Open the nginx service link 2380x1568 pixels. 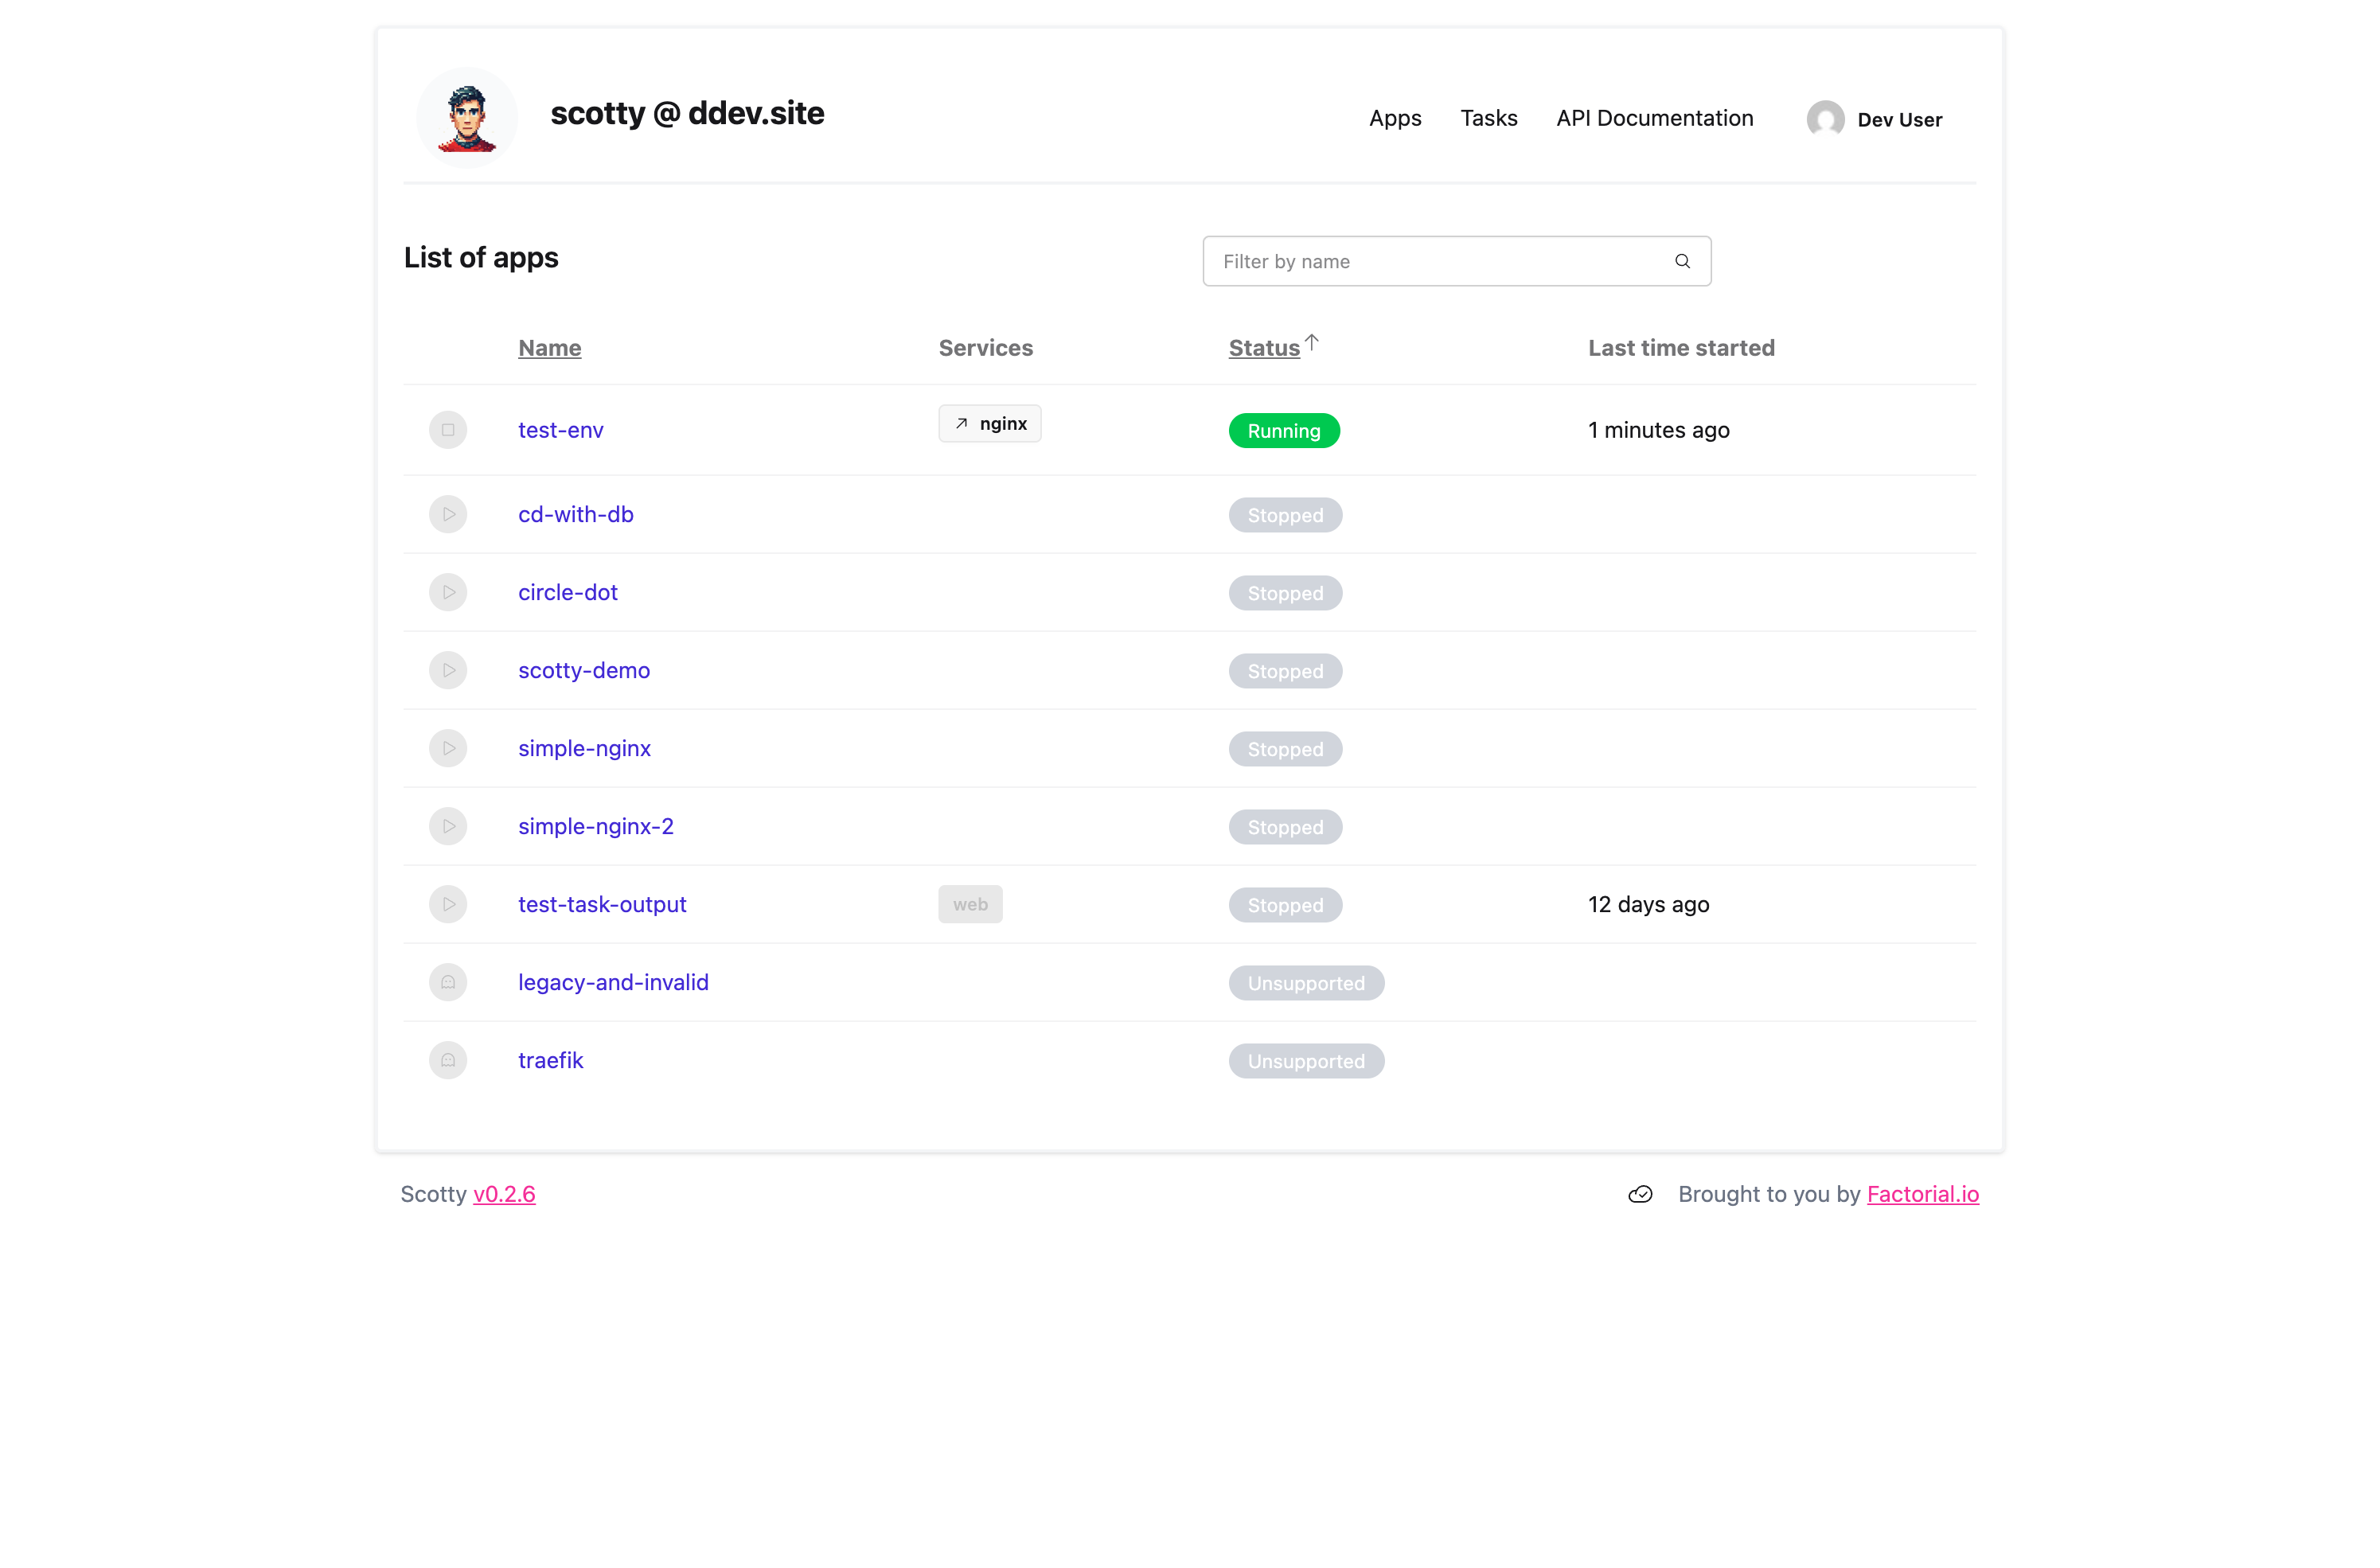click(x=990, y=423)
